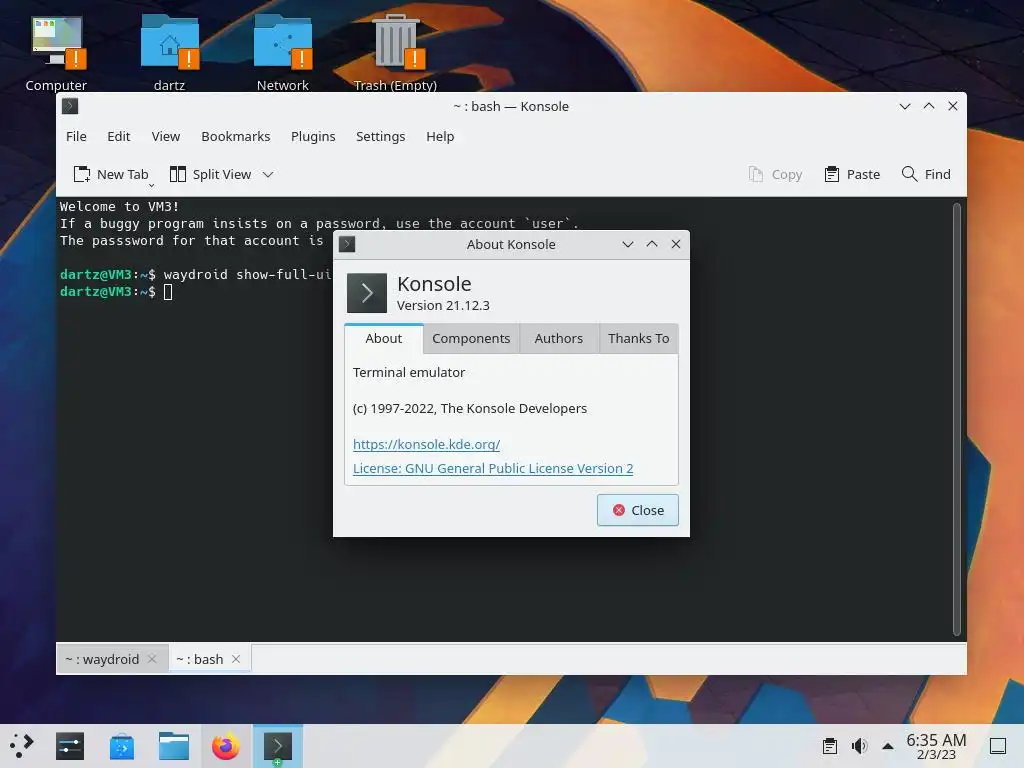Image resolution: width=1024 pixels, height=768 pixels.
Task: Click the Find toolbar button
Action: click(x=926, y=174)
